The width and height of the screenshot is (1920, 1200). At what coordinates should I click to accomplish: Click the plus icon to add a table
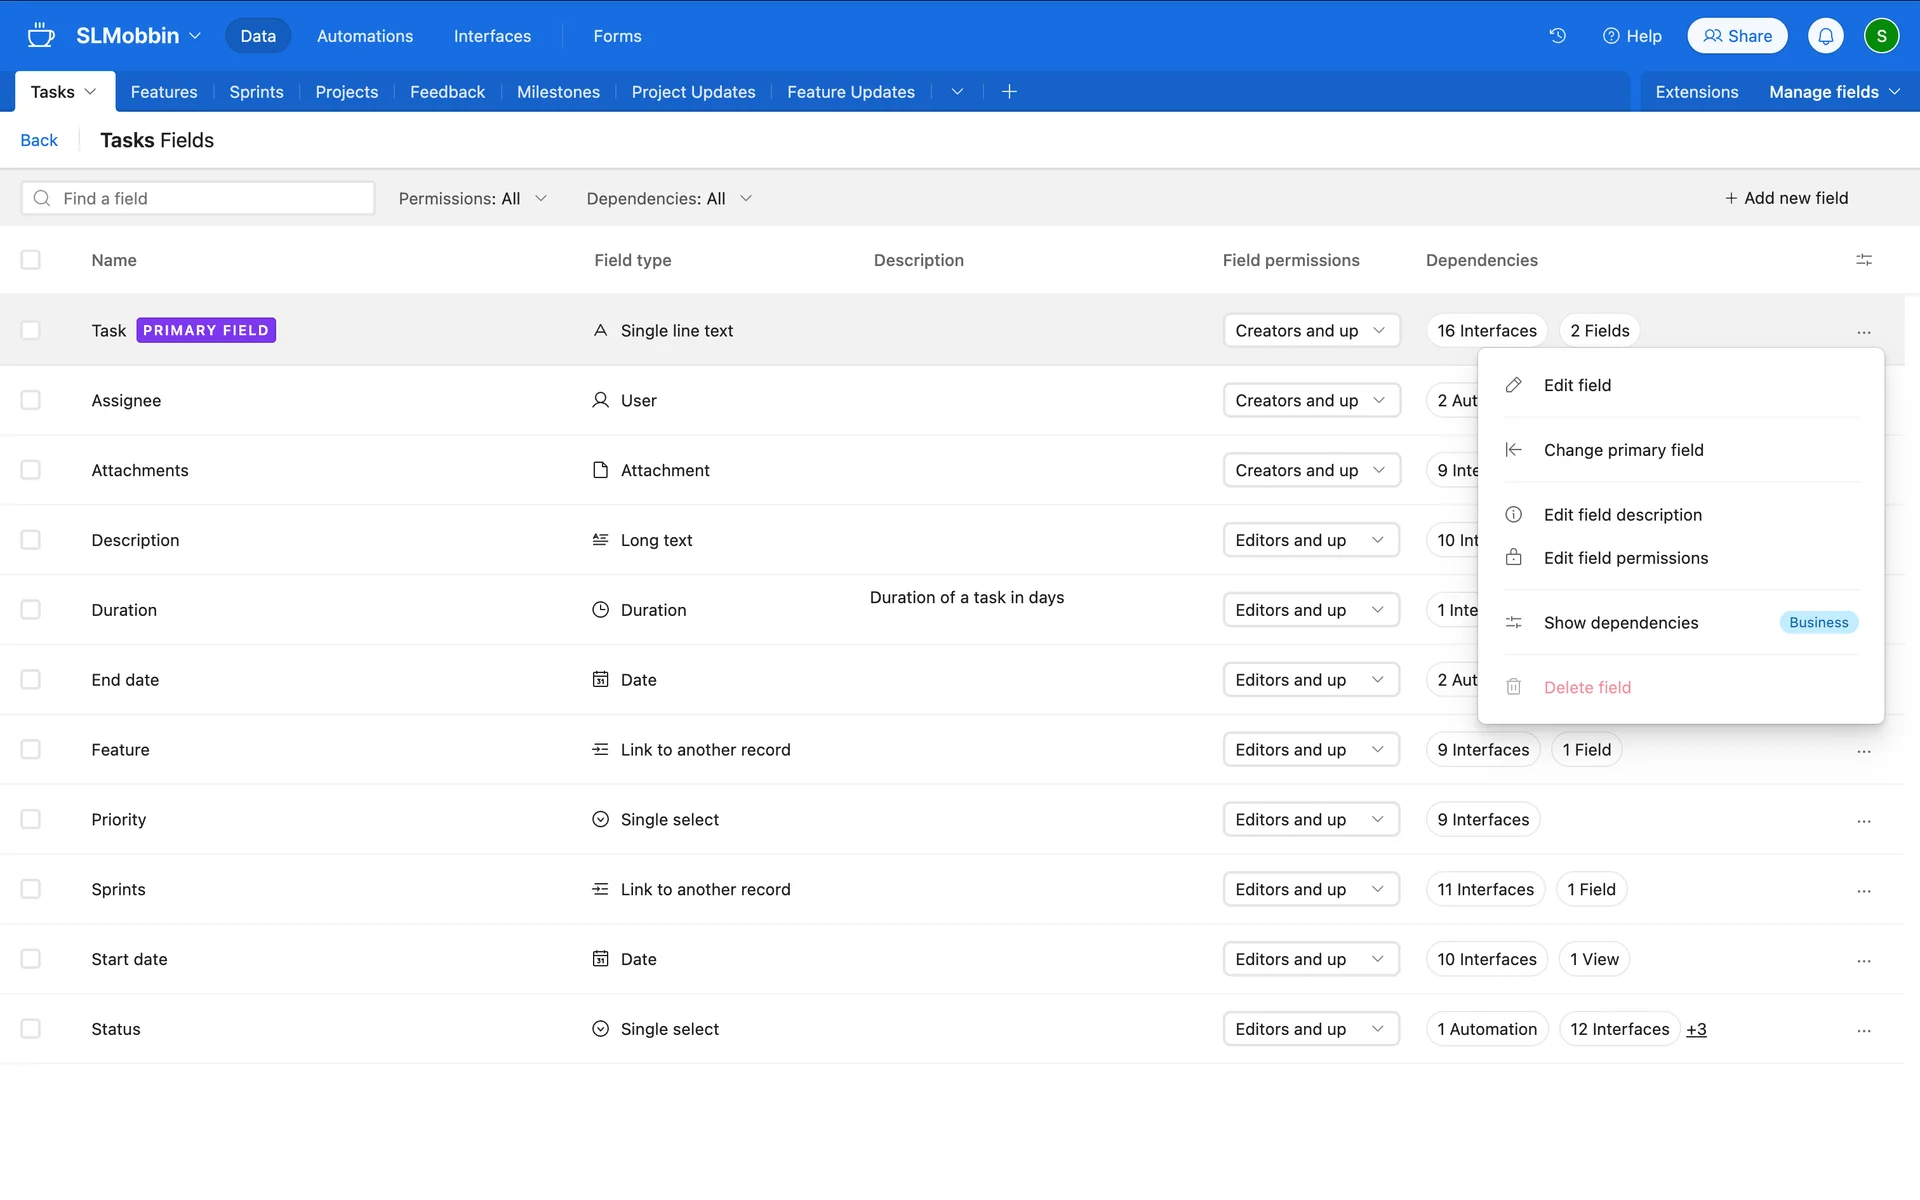click(1009, 92)
